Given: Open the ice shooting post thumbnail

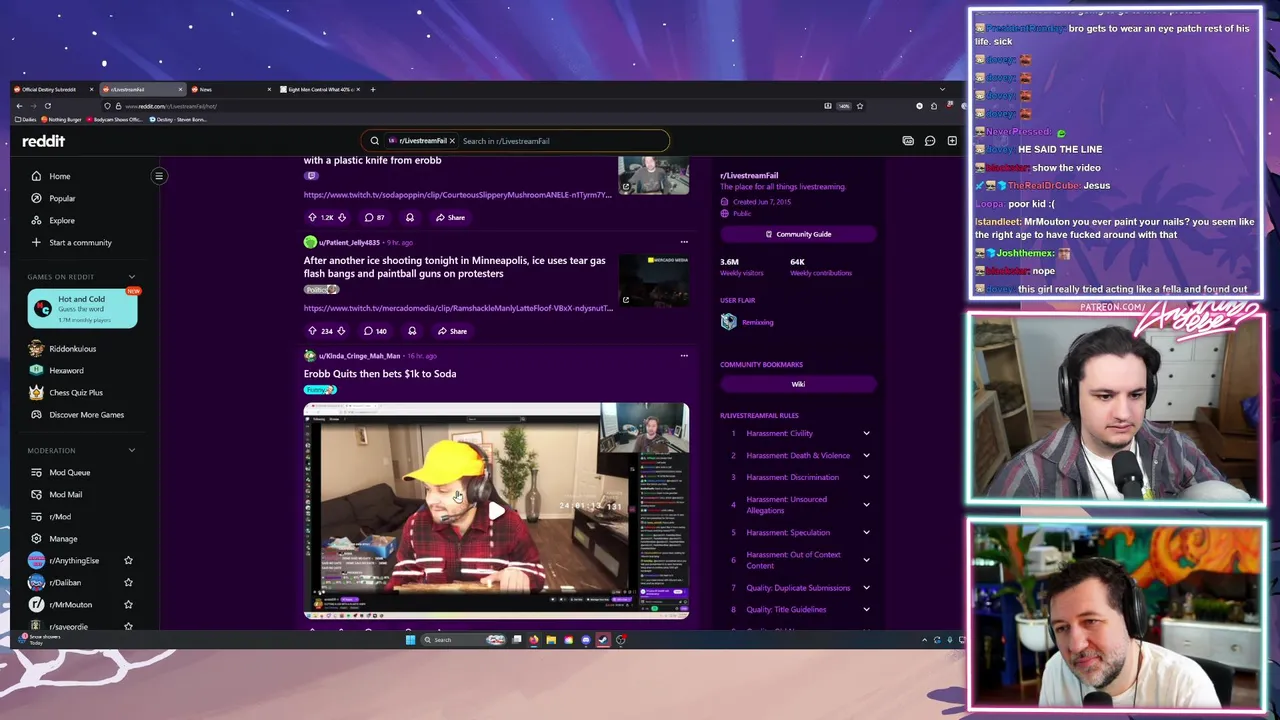Looking at the screenshot, I should click(654, 280).
